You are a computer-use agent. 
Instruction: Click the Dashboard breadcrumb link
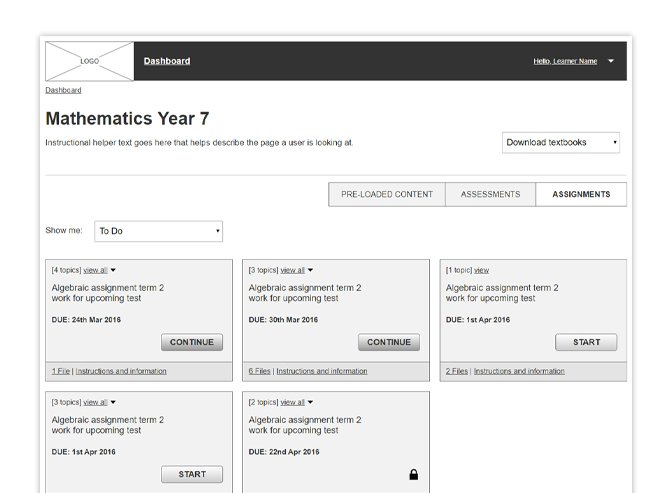(63, 90)
